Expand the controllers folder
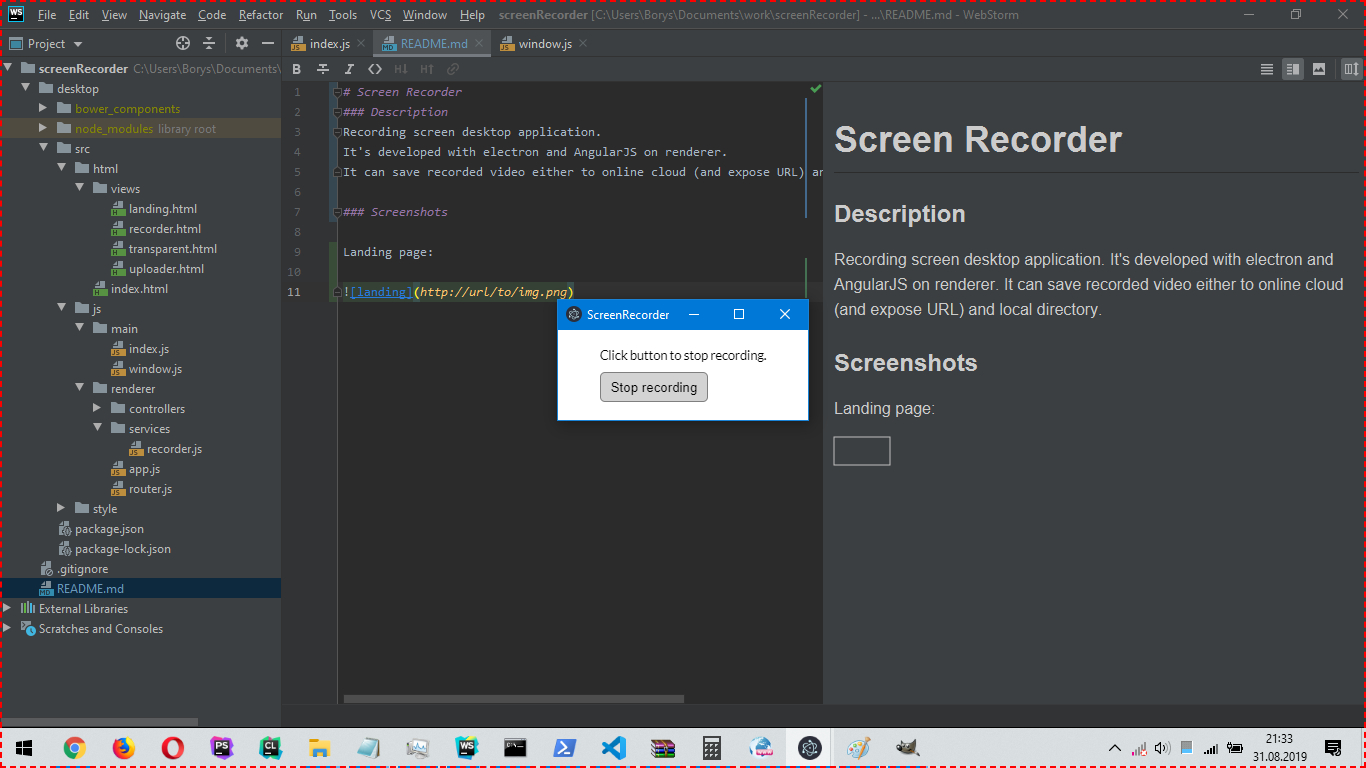 tap(97, 408)
